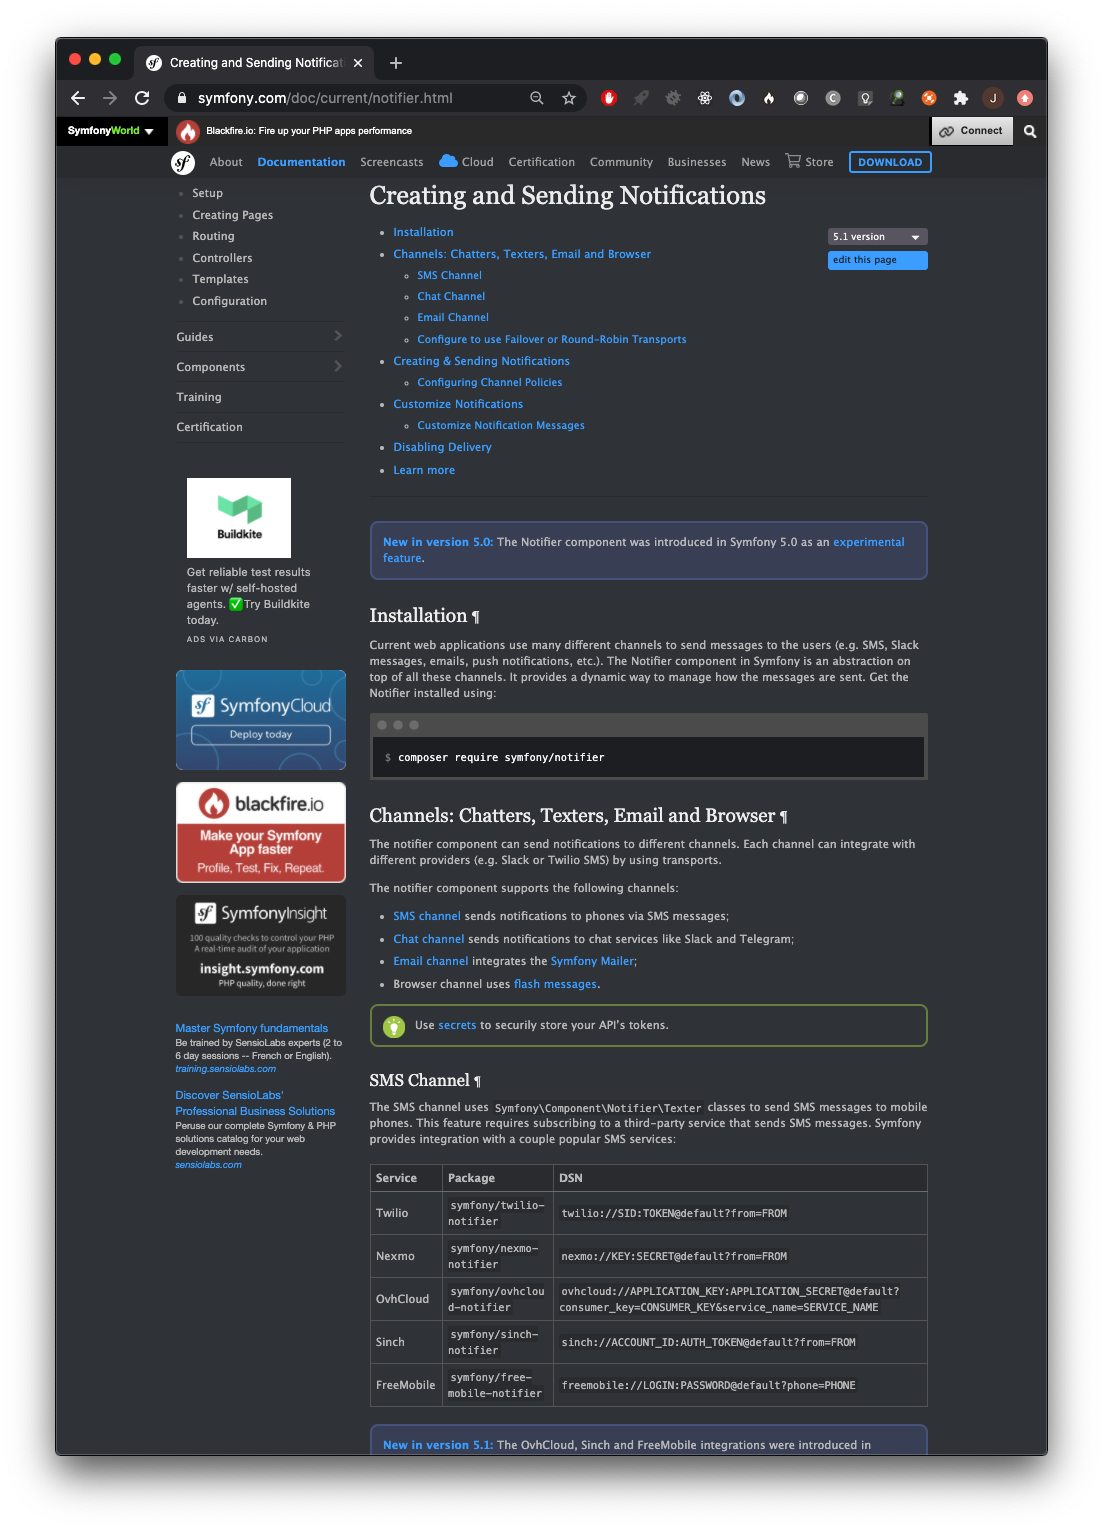Jump to Learn more in contents
This screenshot has width=1103, height=1529.
[x=424, y=470]
